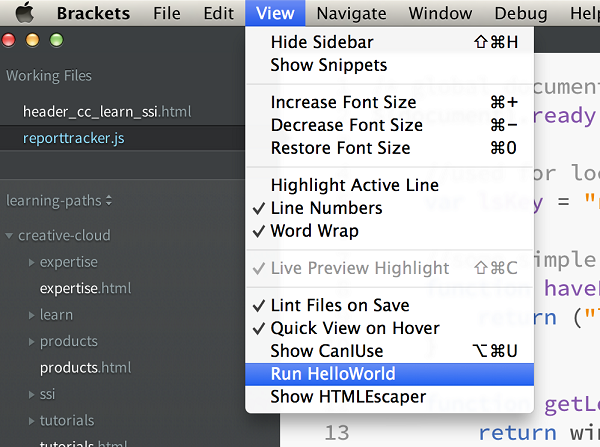Choose Show CanIUse menu entry
This screenshot has width=600, height=447.
pos(390,351)
